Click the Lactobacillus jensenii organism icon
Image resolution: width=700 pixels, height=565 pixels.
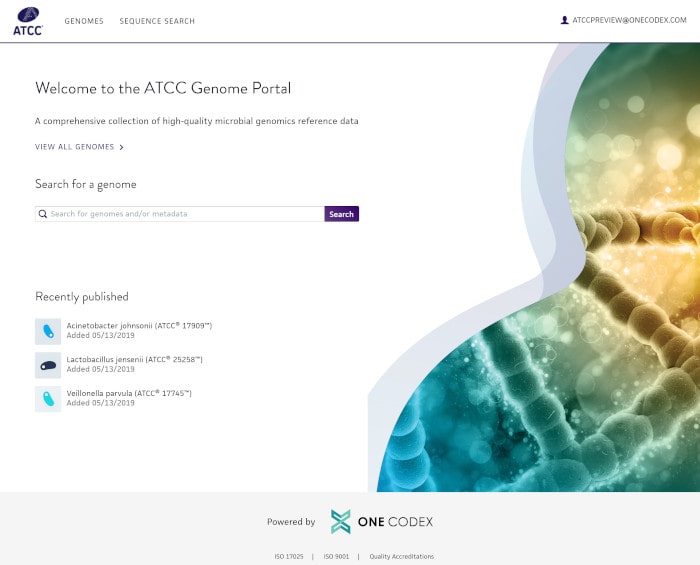click(x=48, y=365)
